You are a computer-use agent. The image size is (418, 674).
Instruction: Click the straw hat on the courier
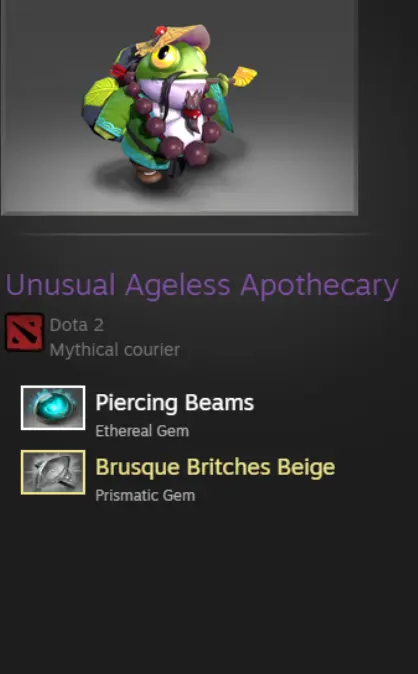coord(172,41)
